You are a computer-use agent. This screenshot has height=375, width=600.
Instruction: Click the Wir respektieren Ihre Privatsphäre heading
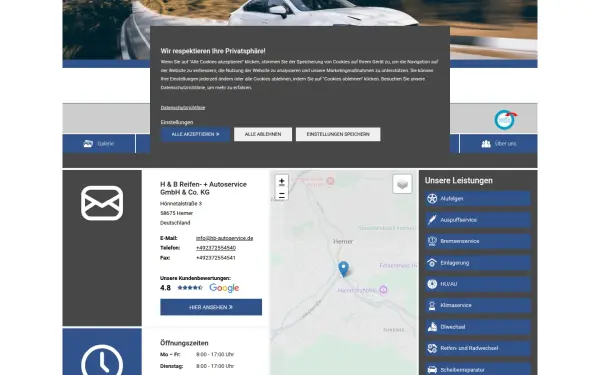click(213, 51)
